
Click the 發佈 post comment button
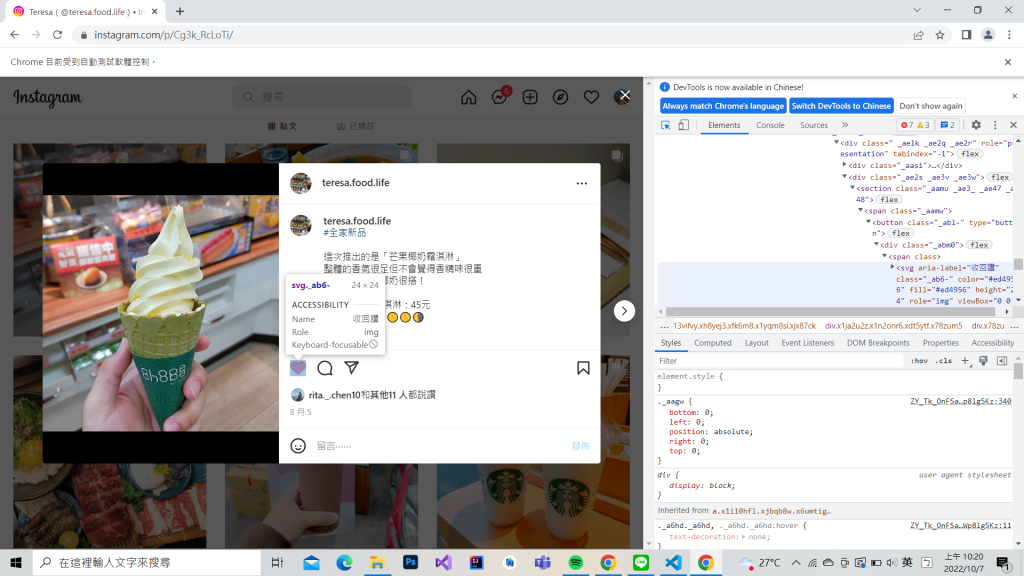580,445
